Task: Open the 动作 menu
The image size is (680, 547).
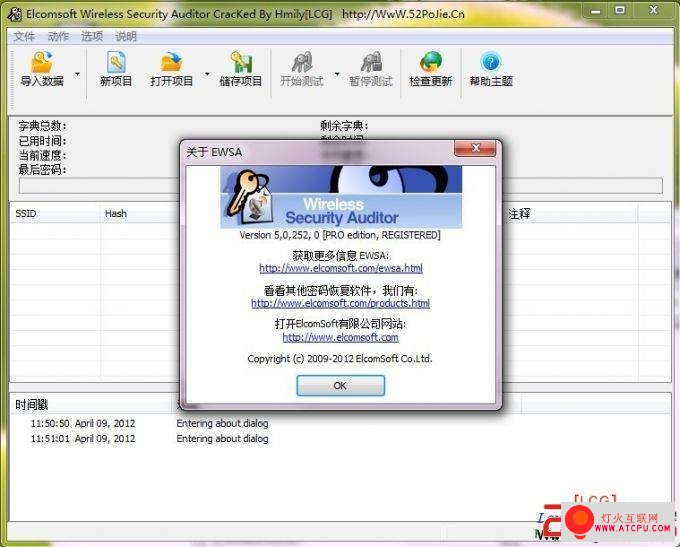Action: (x=58, y=36)
